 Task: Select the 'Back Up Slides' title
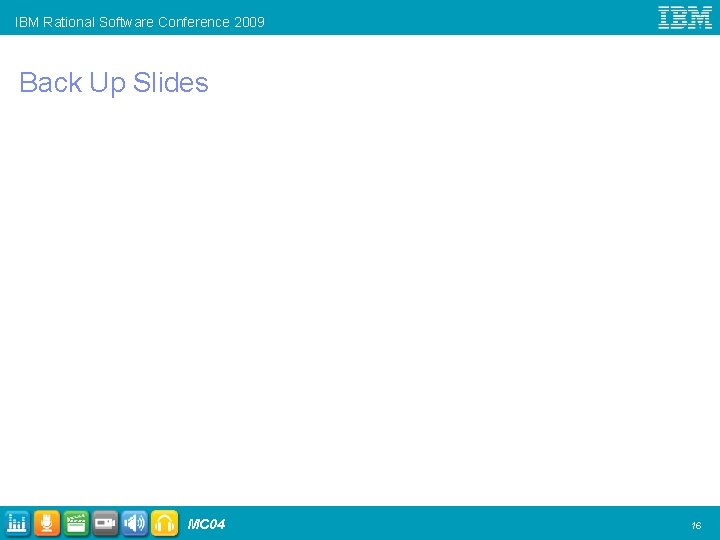(114, 83)
